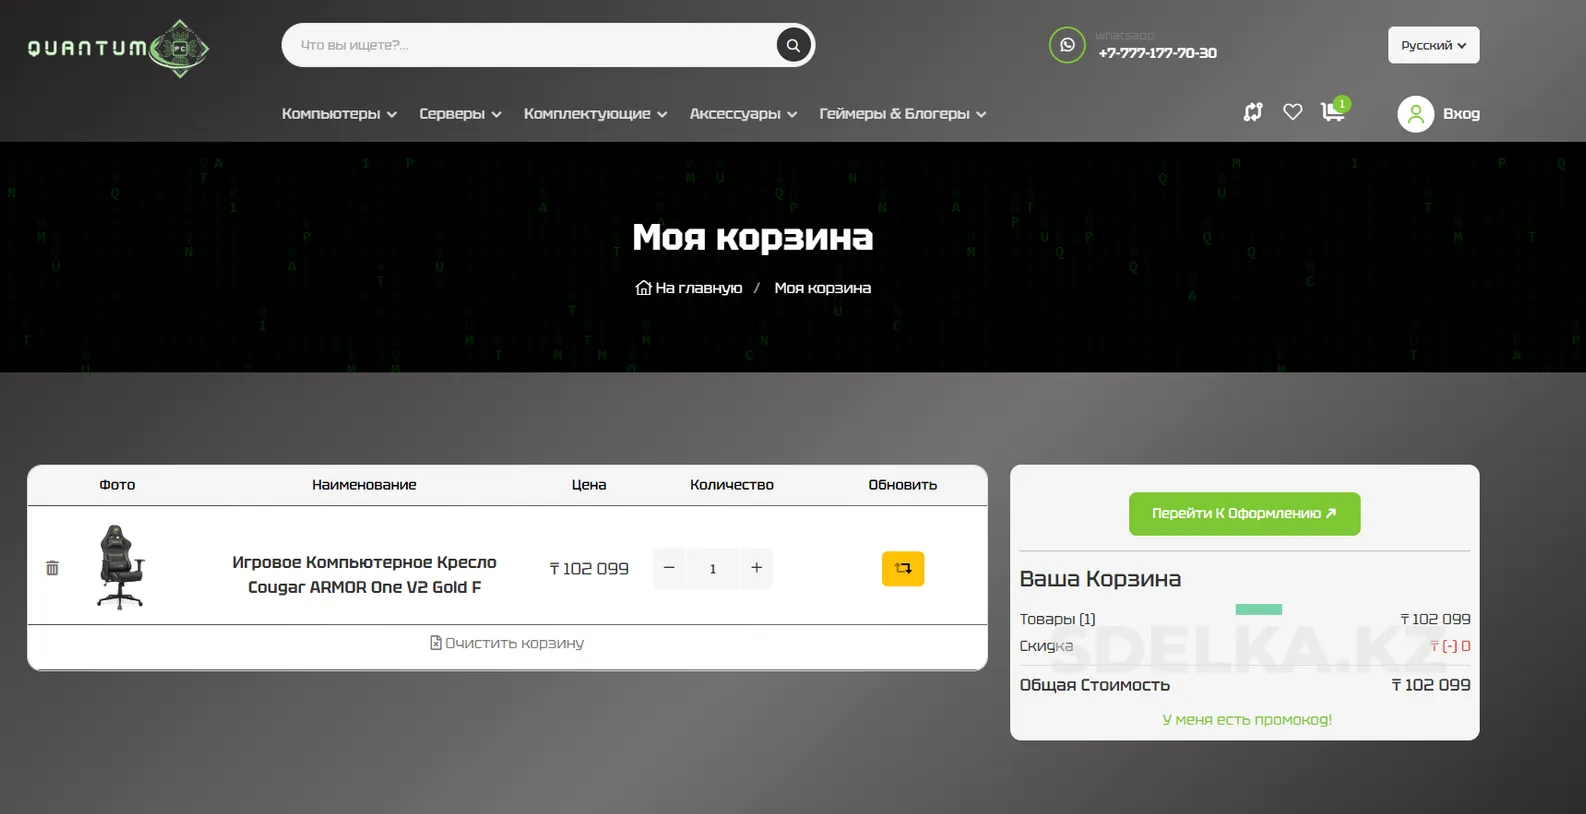Viewport: 1586px width, 814px height.
Task: Delete item with the trash icon
Action: [52, 568]
